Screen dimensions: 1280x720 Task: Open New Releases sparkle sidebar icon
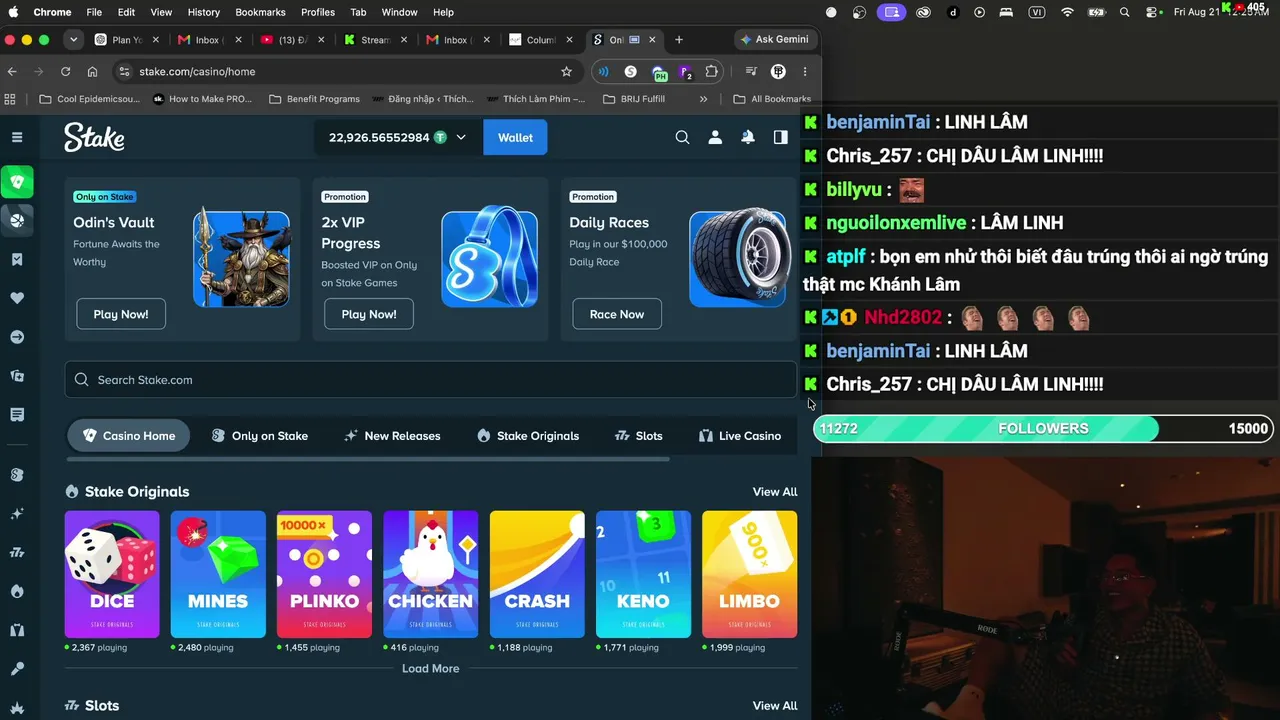coord(17,514)
